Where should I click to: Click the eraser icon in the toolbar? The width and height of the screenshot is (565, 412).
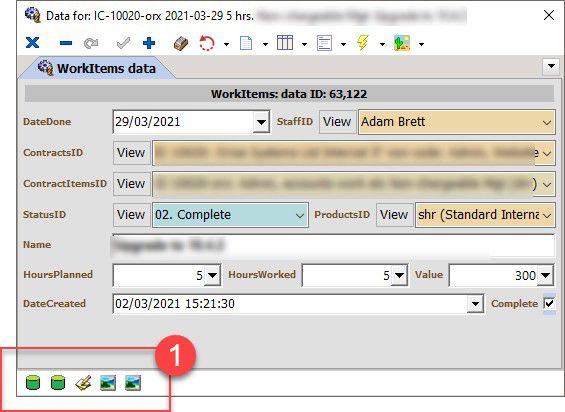(181, 44)
